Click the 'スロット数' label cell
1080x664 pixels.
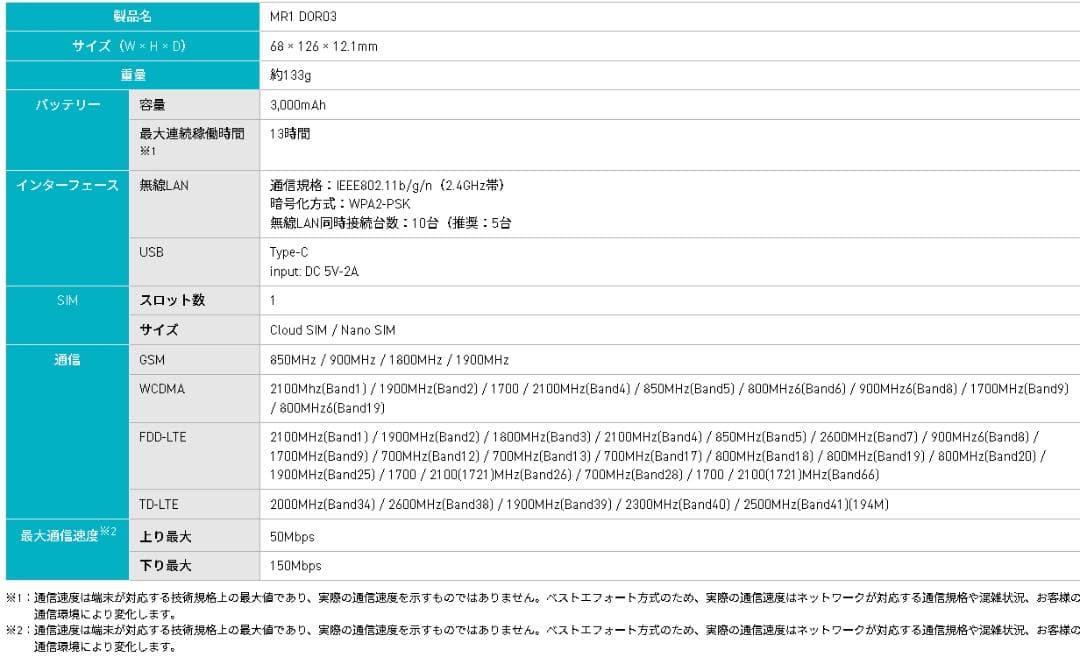pos(194,300)
